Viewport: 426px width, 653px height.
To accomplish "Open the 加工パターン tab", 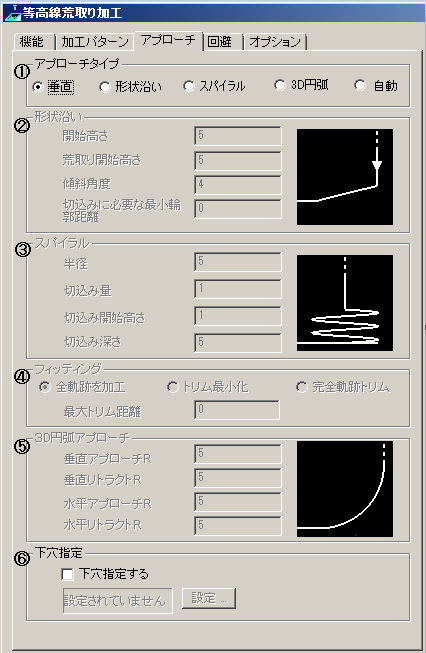I will pyautogui.click(x=95, y=42).
